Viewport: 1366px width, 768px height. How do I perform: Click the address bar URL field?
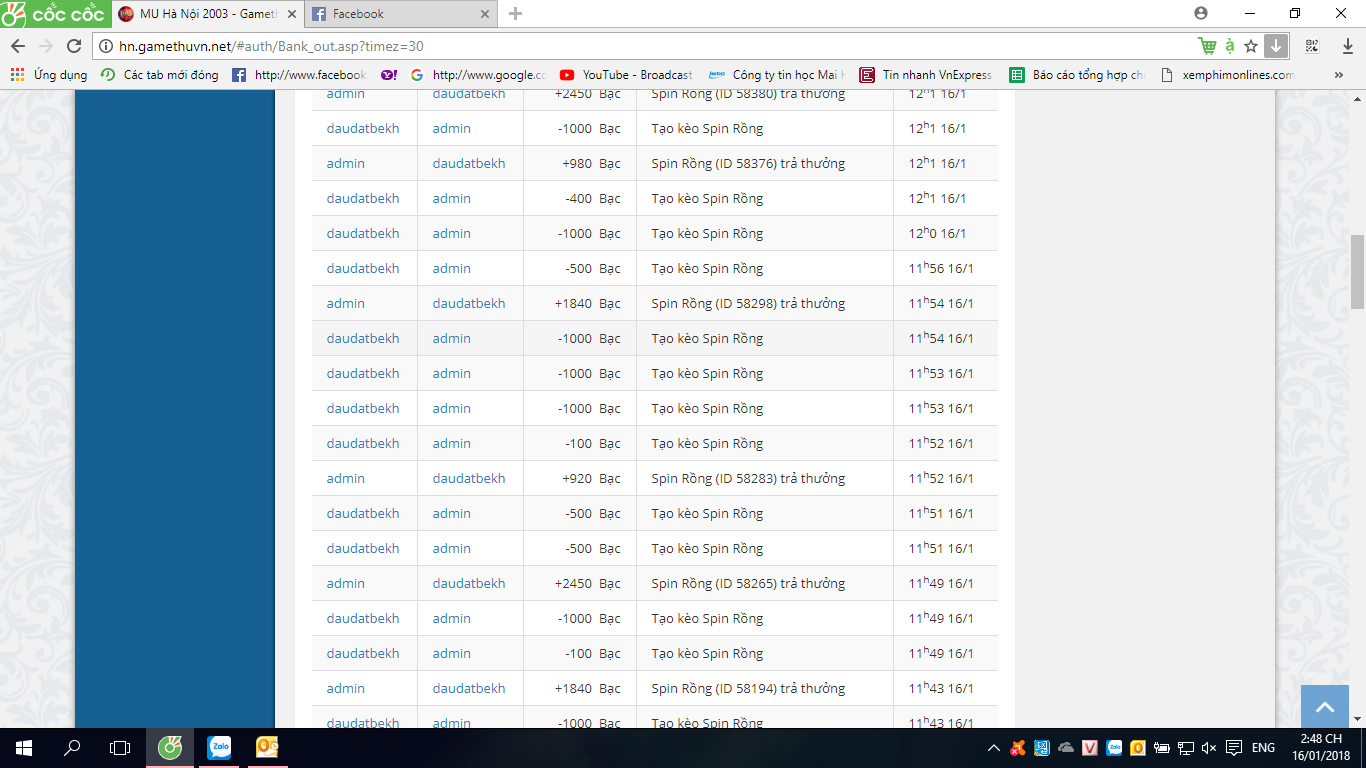coord(650,46)
